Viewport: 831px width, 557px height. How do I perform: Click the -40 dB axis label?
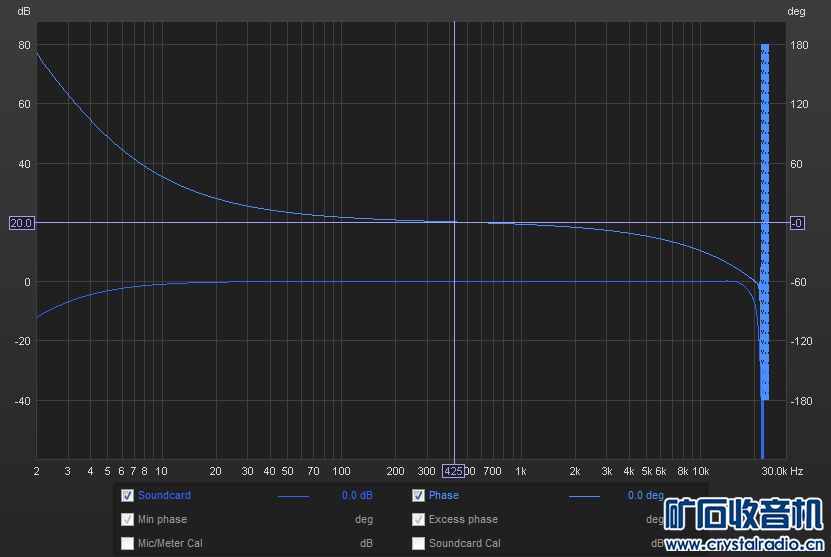pyautogui.click(x=22, y=401)
